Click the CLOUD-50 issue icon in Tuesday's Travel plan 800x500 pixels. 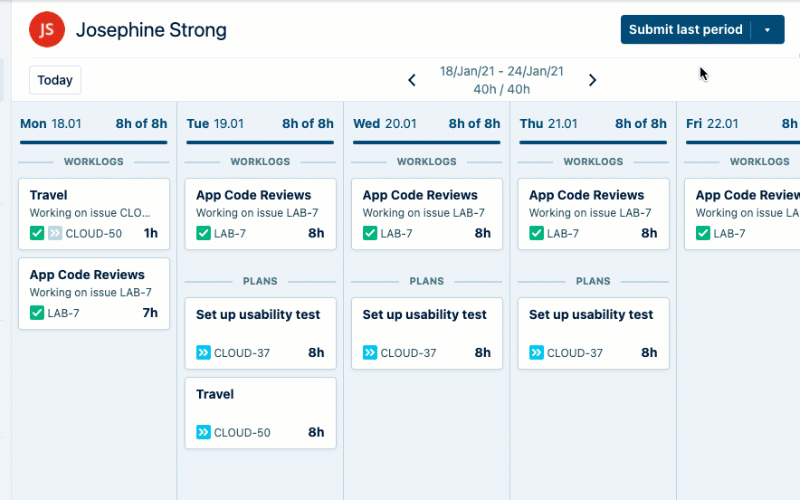pyautogui.click(x=203, y=433)
